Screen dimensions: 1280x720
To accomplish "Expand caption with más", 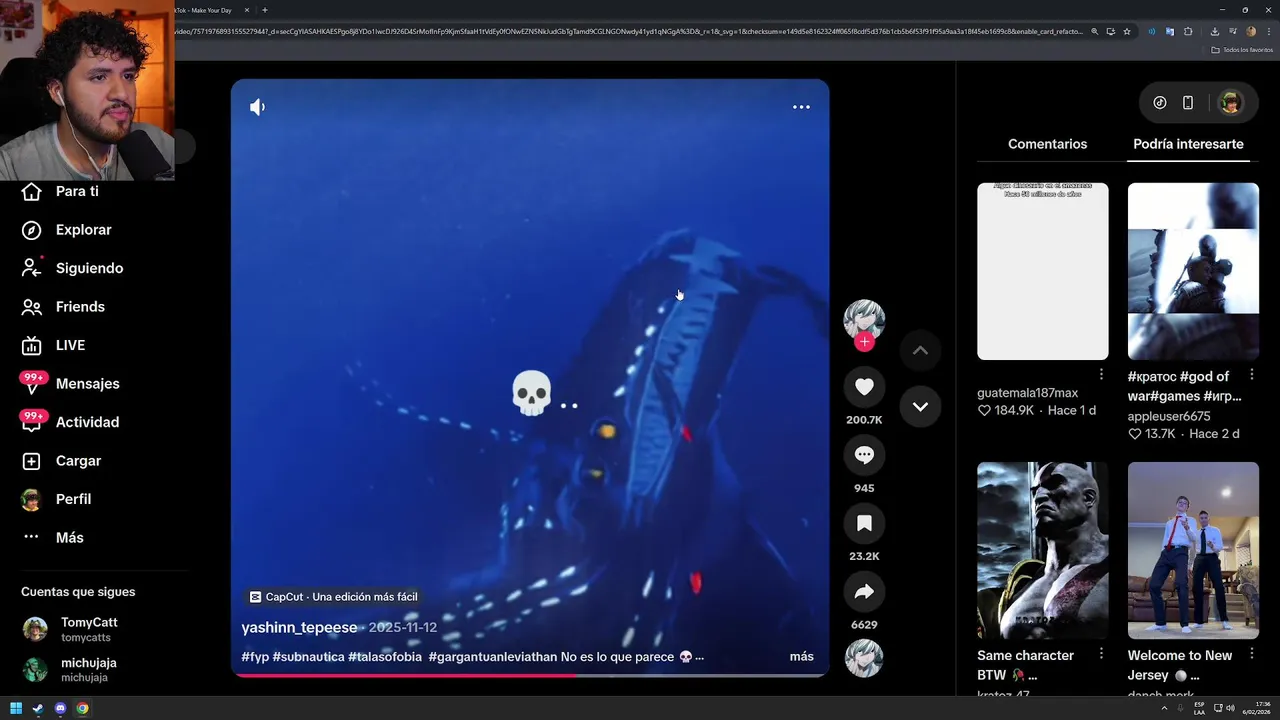I will tap(802, 657).
